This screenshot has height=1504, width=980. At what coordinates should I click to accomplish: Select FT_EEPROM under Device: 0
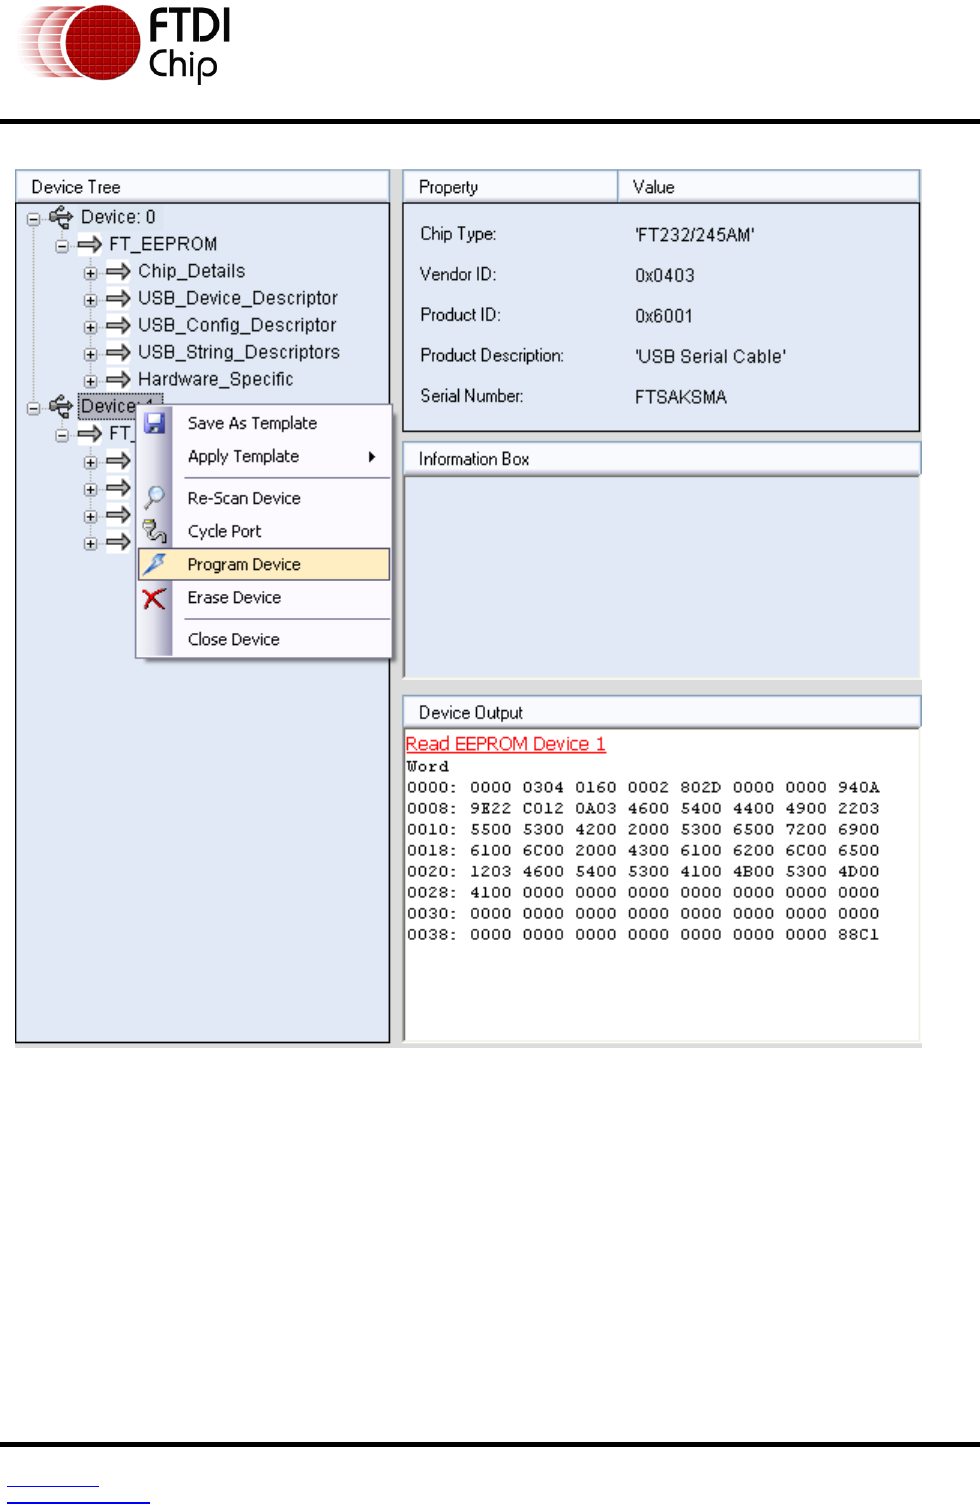[x=163, y=244]
